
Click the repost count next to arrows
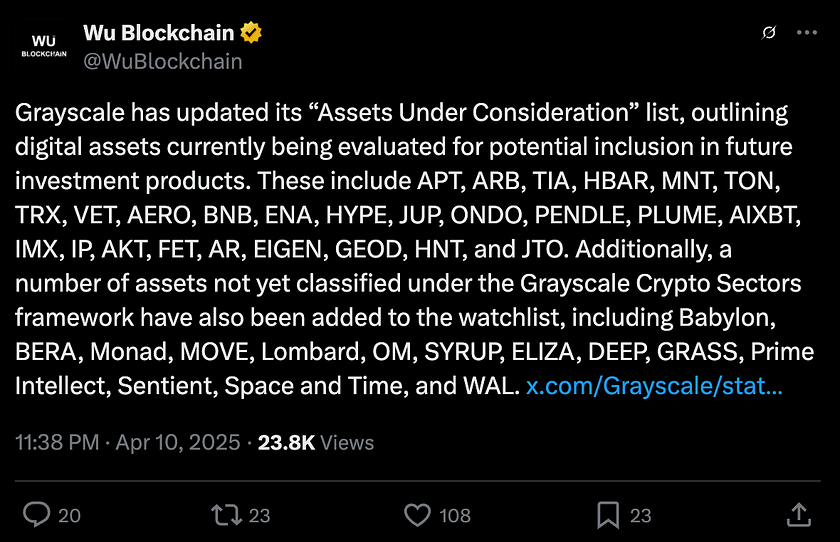click(259, 515)
